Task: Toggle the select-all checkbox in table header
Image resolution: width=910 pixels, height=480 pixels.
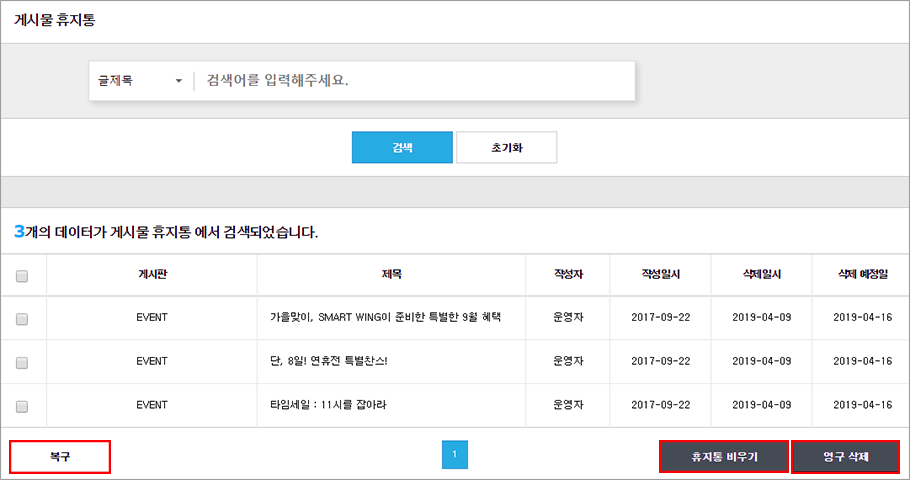Action: [22, 276]
